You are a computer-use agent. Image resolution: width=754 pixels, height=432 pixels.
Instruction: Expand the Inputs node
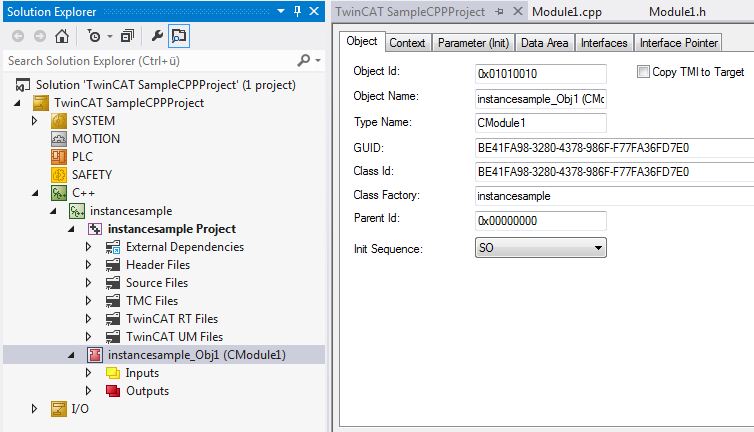88,373
